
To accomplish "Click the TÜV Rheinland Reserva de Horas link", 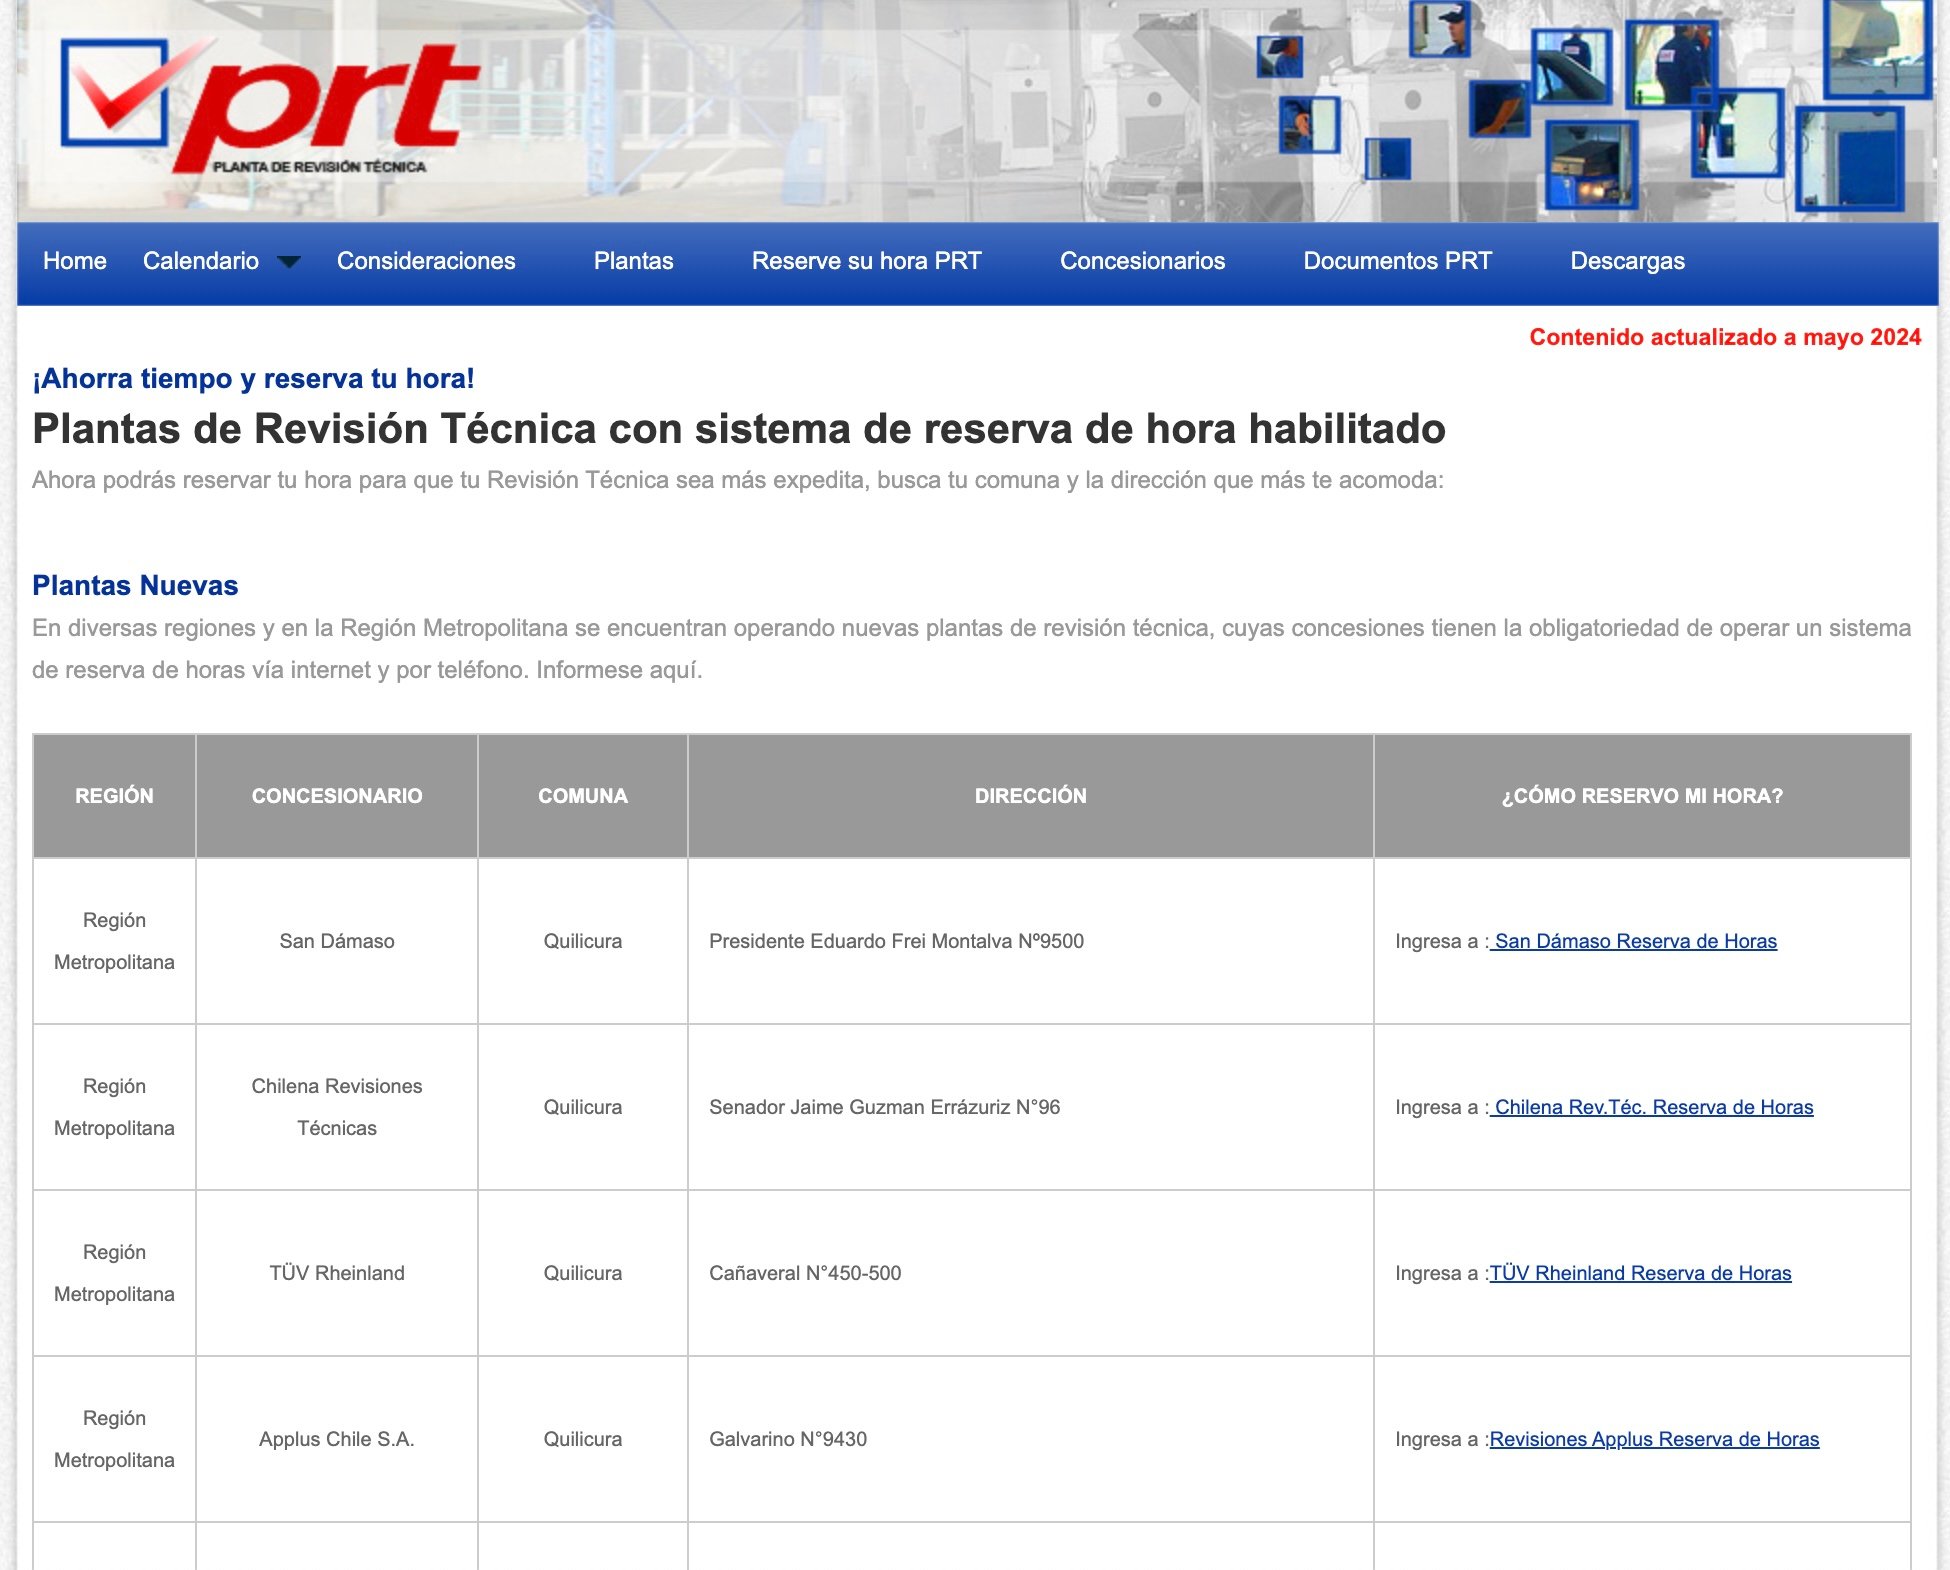I will [1641, 1273].
